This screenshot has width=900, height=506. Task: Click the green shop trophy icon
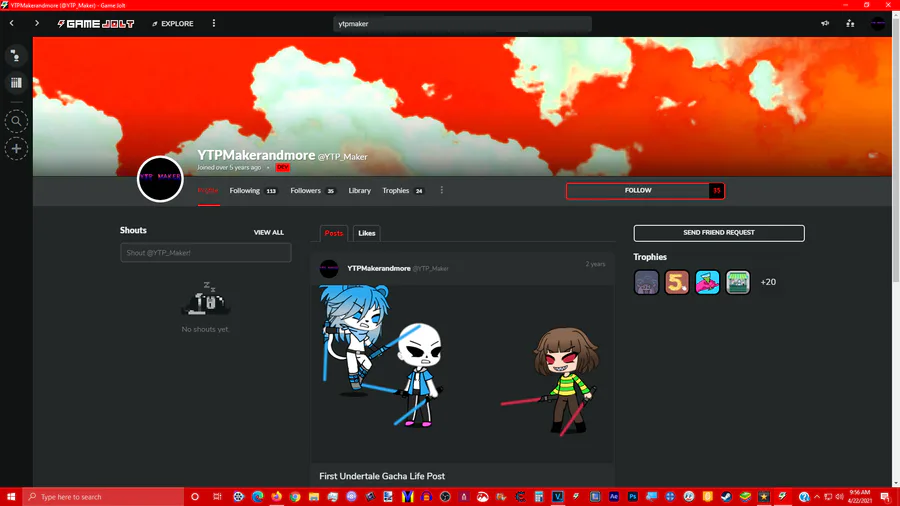pyautogui.click(x=738, y=282)
